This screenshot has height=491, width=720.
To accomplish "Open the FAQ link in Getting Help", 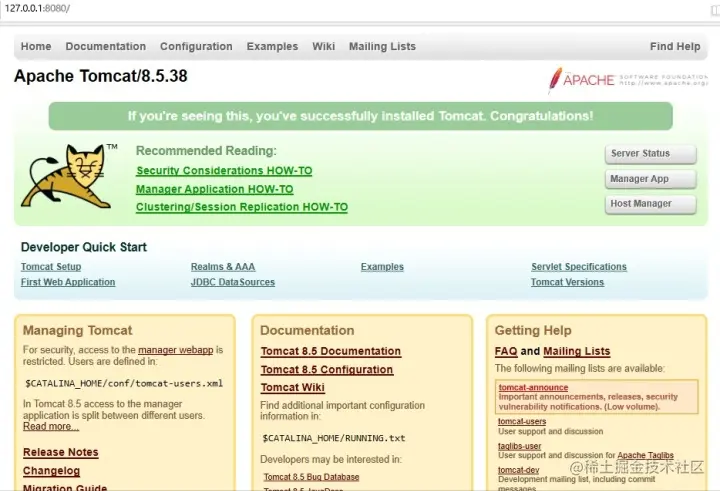I will coord(506,351).
